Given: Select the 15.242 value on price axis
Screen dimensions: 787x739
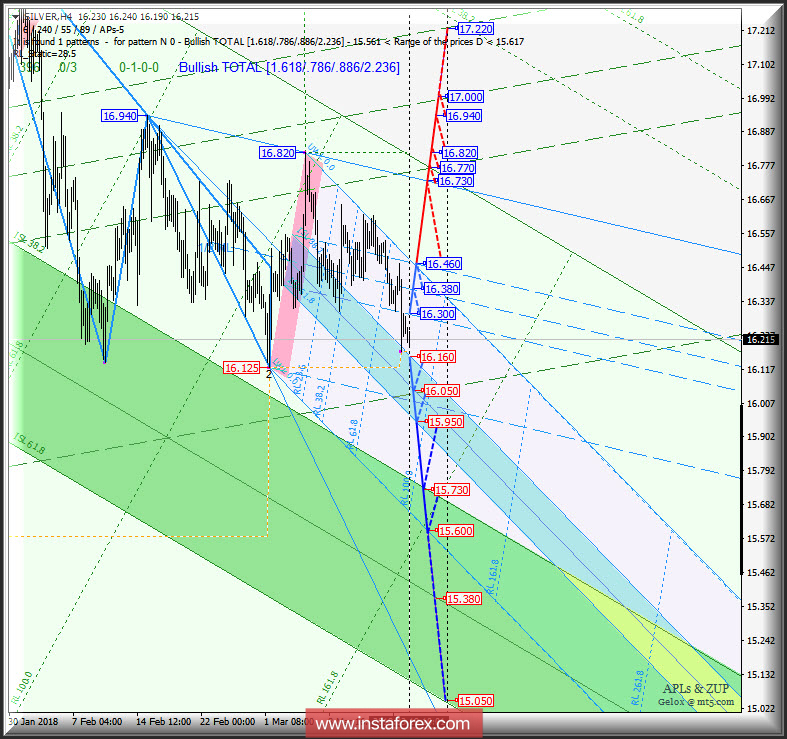Looking at the screenshot, I should click(x=760, y=641).
